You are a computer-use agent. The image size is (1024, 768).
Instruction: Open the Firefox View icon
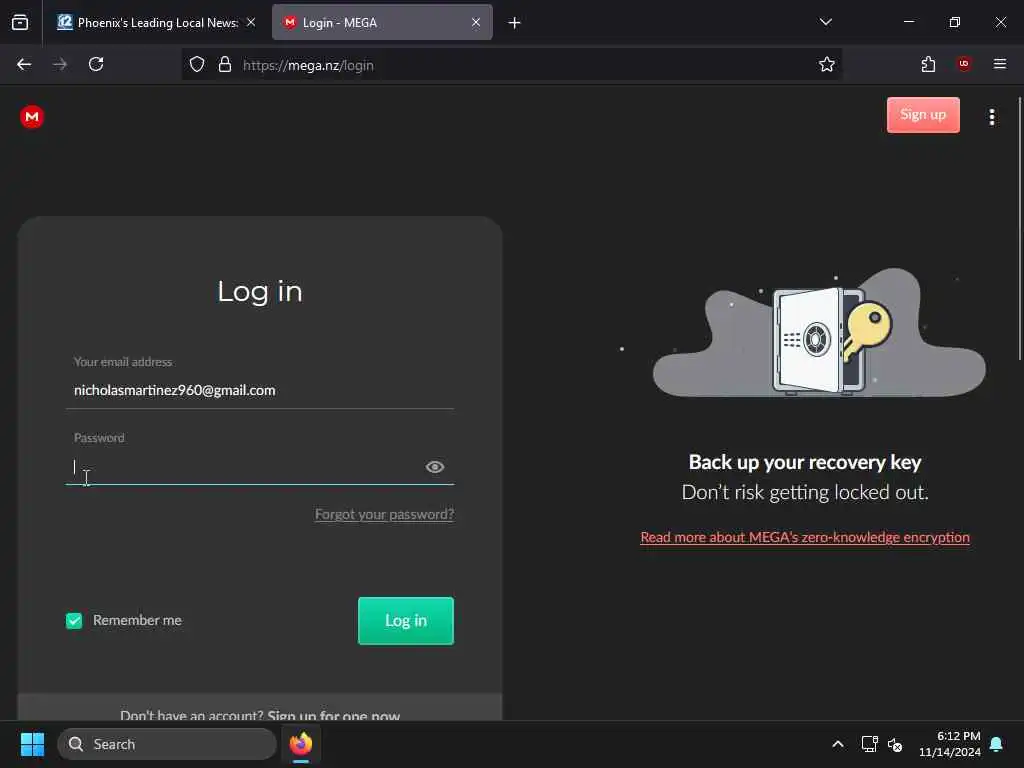click(x=20, y=22)
